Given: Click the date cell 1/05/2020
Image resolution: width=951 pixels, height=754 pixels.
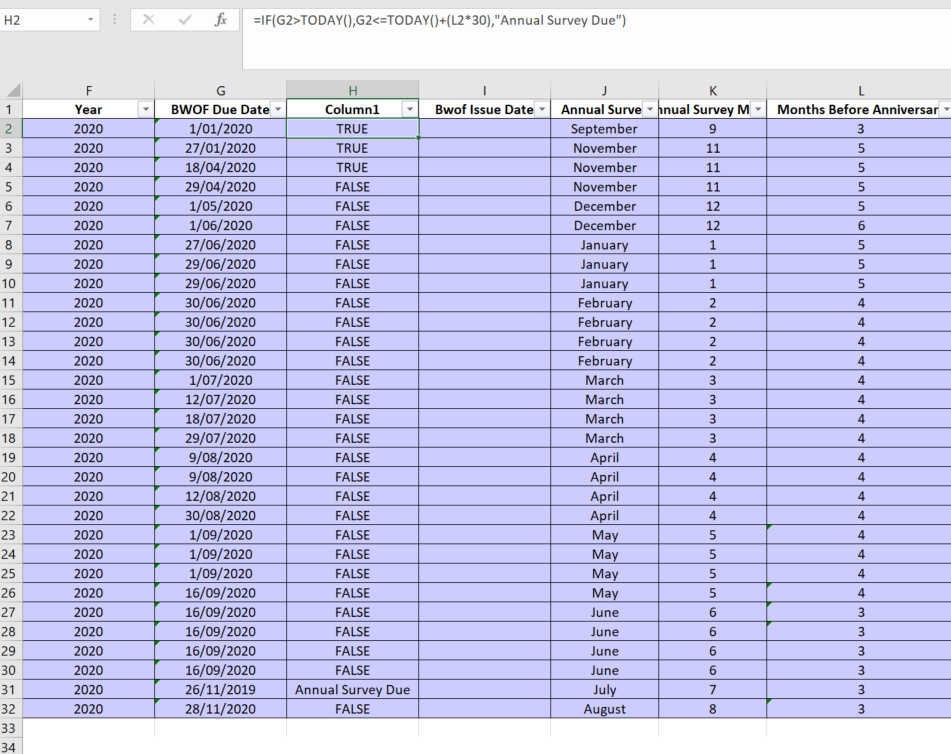Looking at the screenshot, I should tap(221, 206).
